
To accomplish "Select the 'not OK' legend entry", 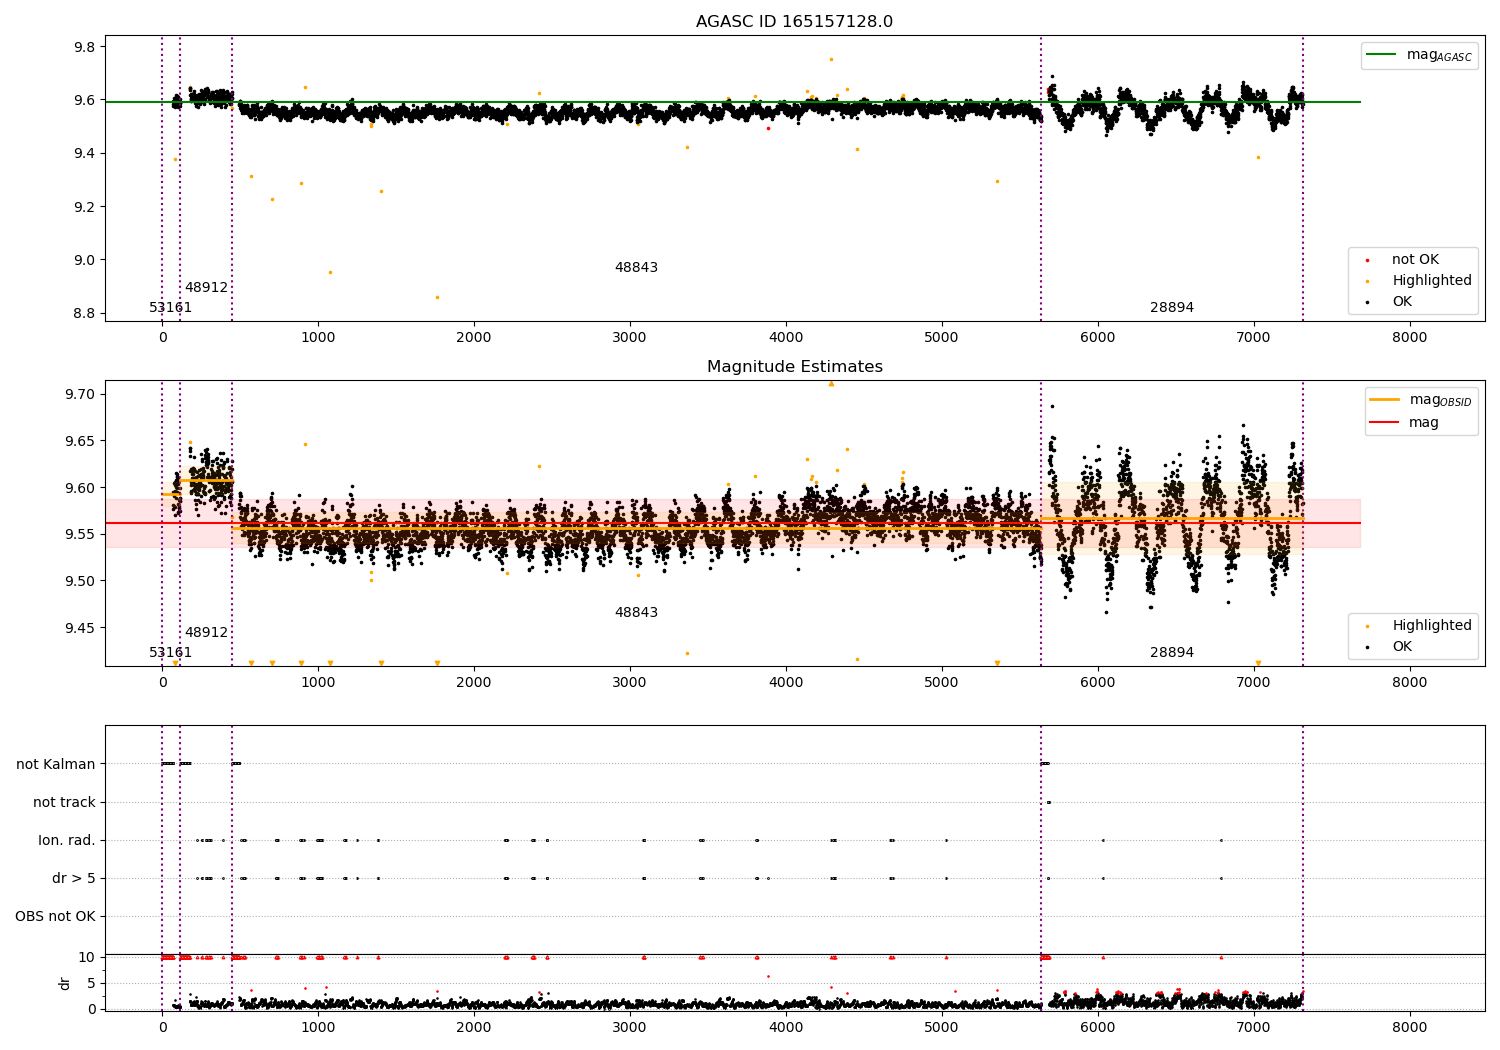I will (x=1414, y=260).
